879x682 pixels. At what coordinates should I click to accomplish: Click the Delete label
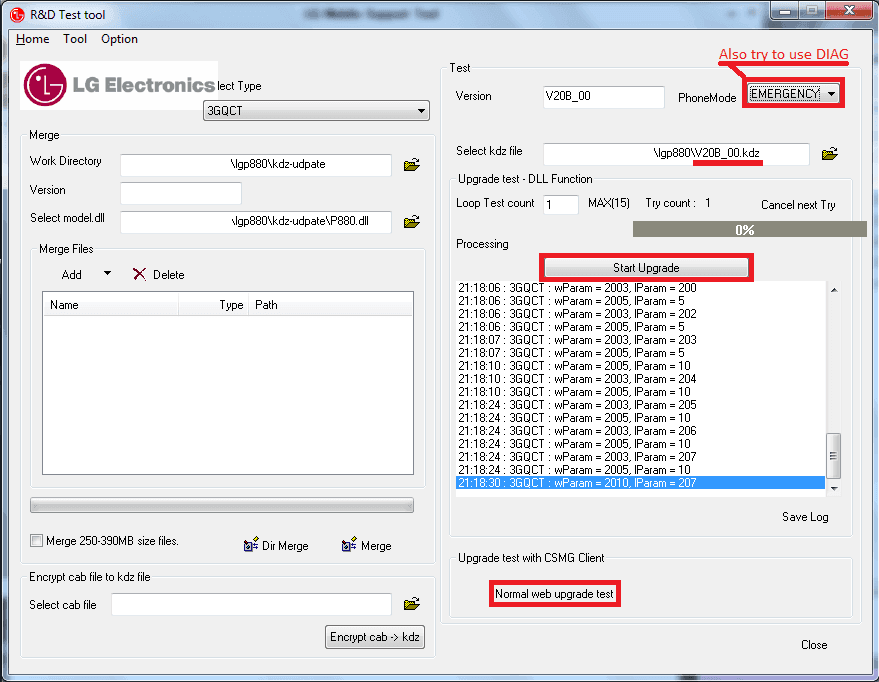[169, 275]
